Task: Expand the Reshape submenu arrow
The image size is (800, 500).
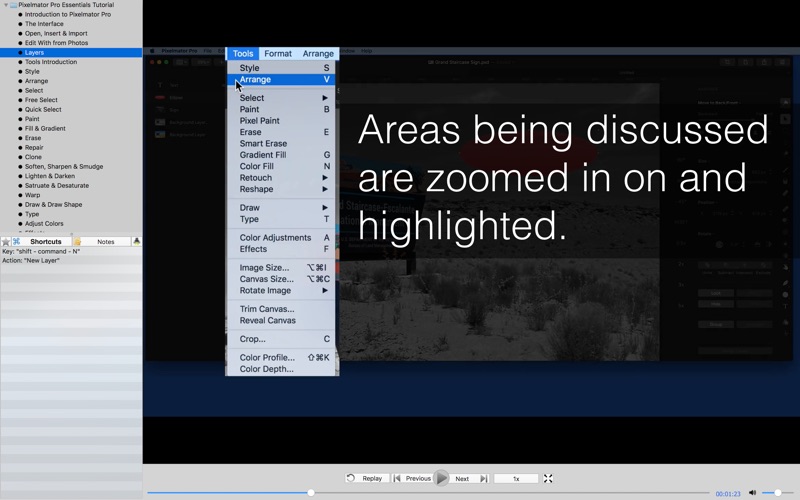Action: point(324,189)
